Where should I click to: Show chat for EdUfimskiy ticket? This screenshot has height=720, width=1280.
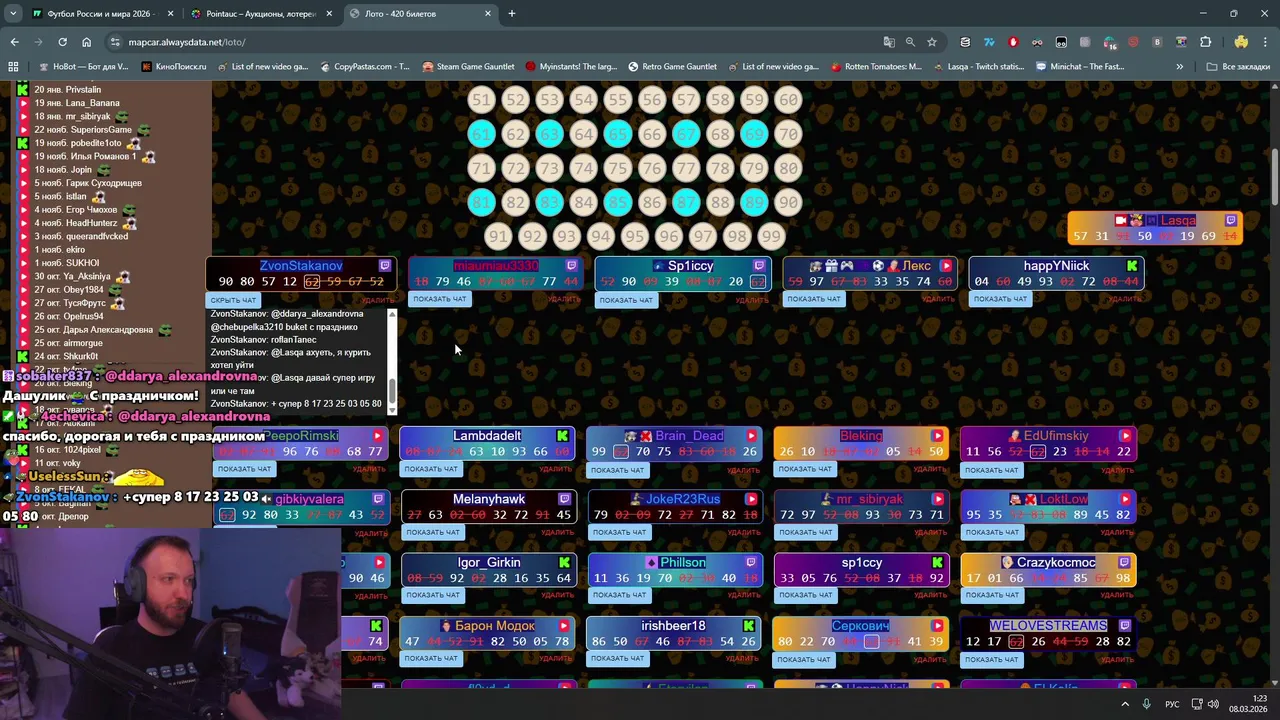tap(992, 470)
